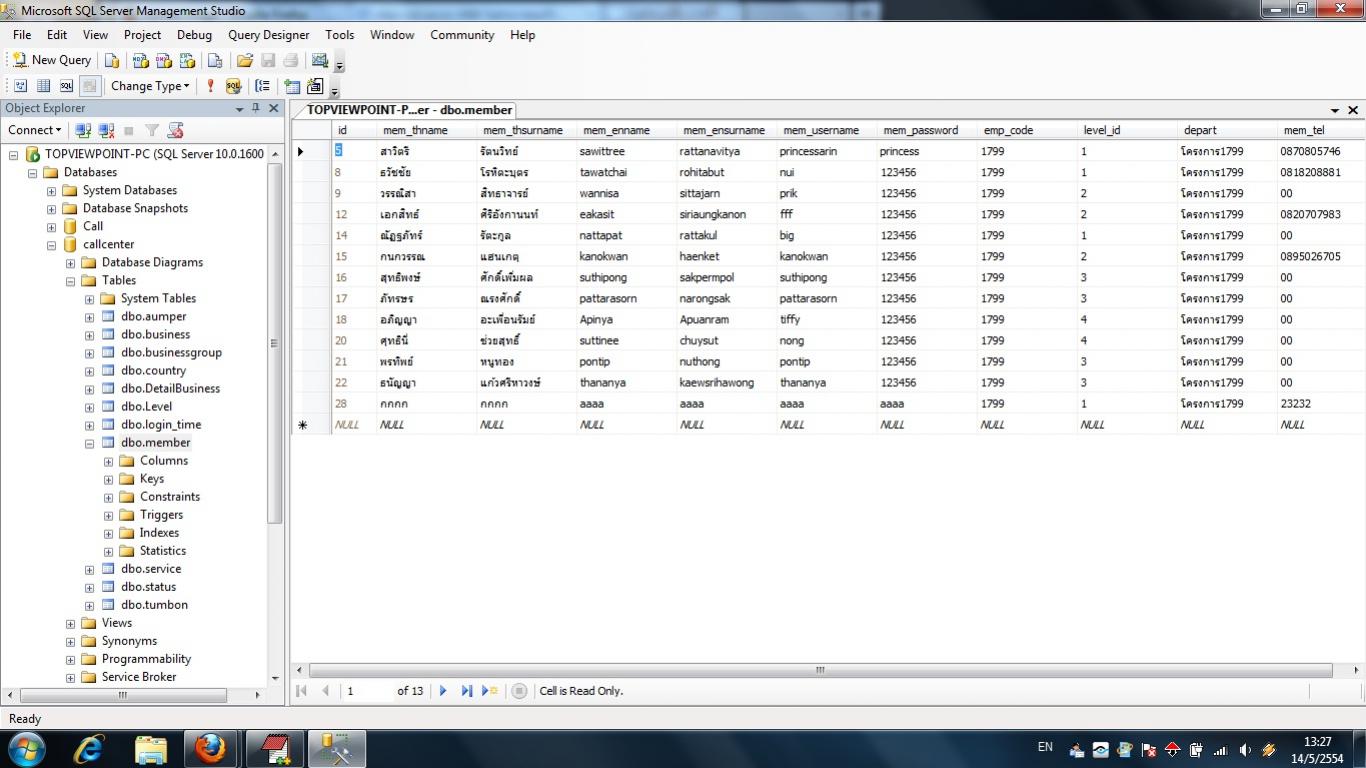Open the Change Type dropdown

150,86
